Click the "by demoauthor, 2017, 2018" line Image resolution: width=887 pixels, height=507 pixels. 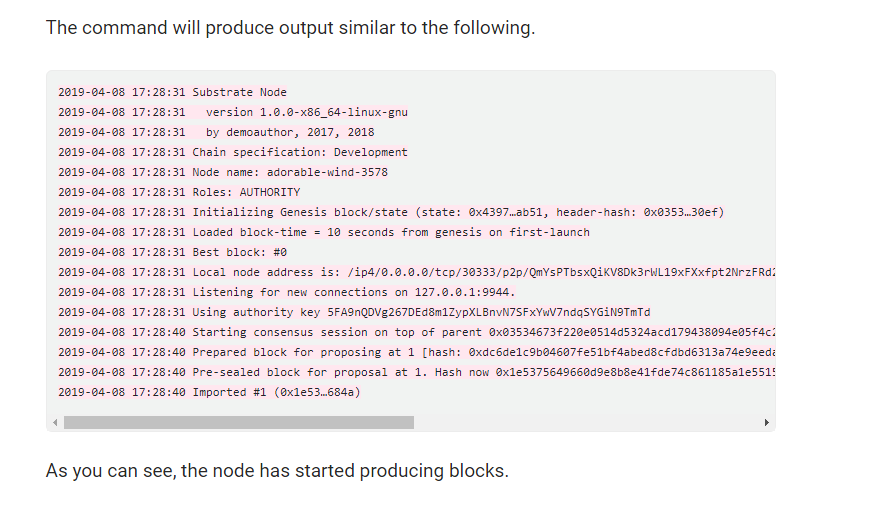290,132
